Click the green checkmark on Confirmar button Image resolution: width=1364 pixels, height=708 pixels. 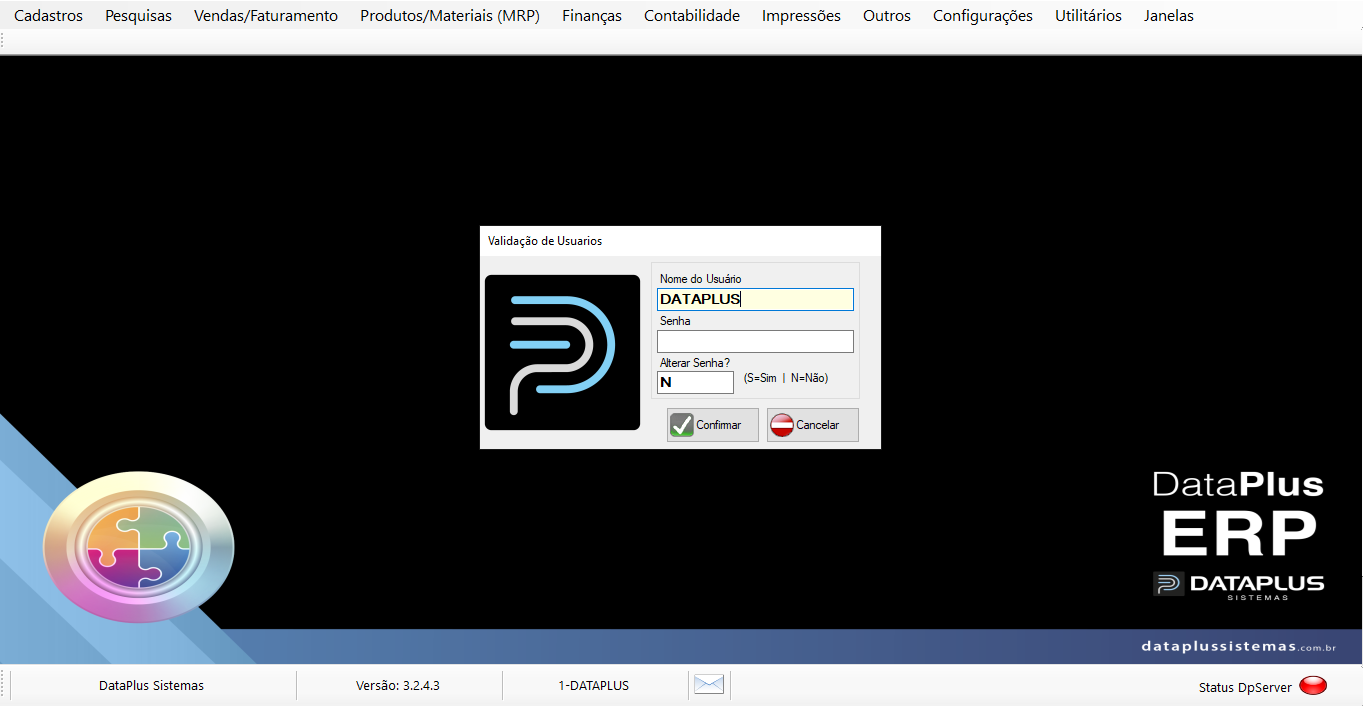point(682,425)
